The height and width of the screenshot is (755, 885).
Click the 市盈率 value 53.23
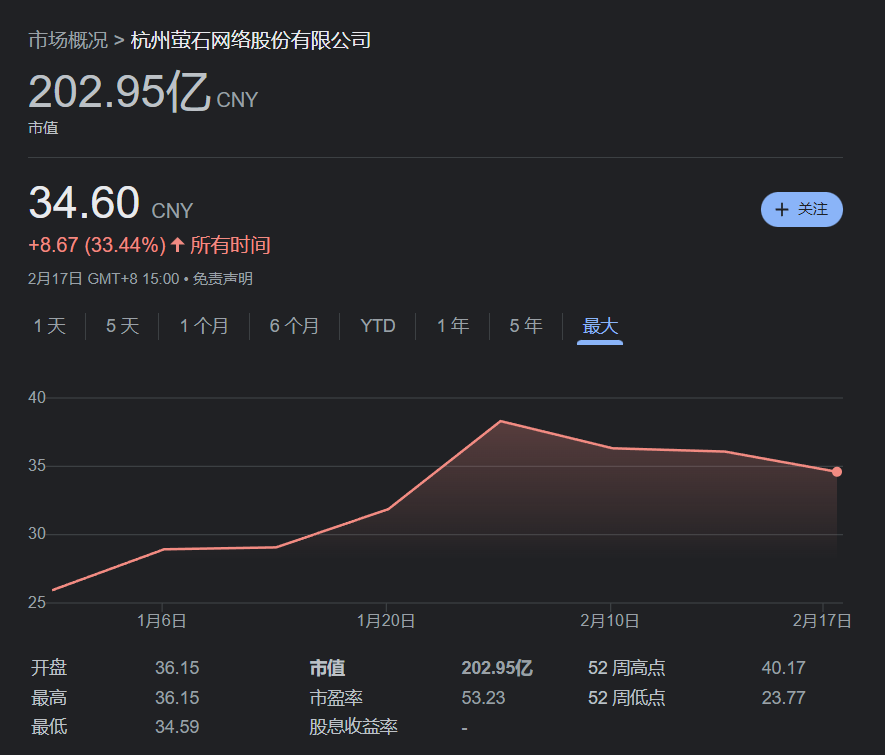tap(483, 698)
